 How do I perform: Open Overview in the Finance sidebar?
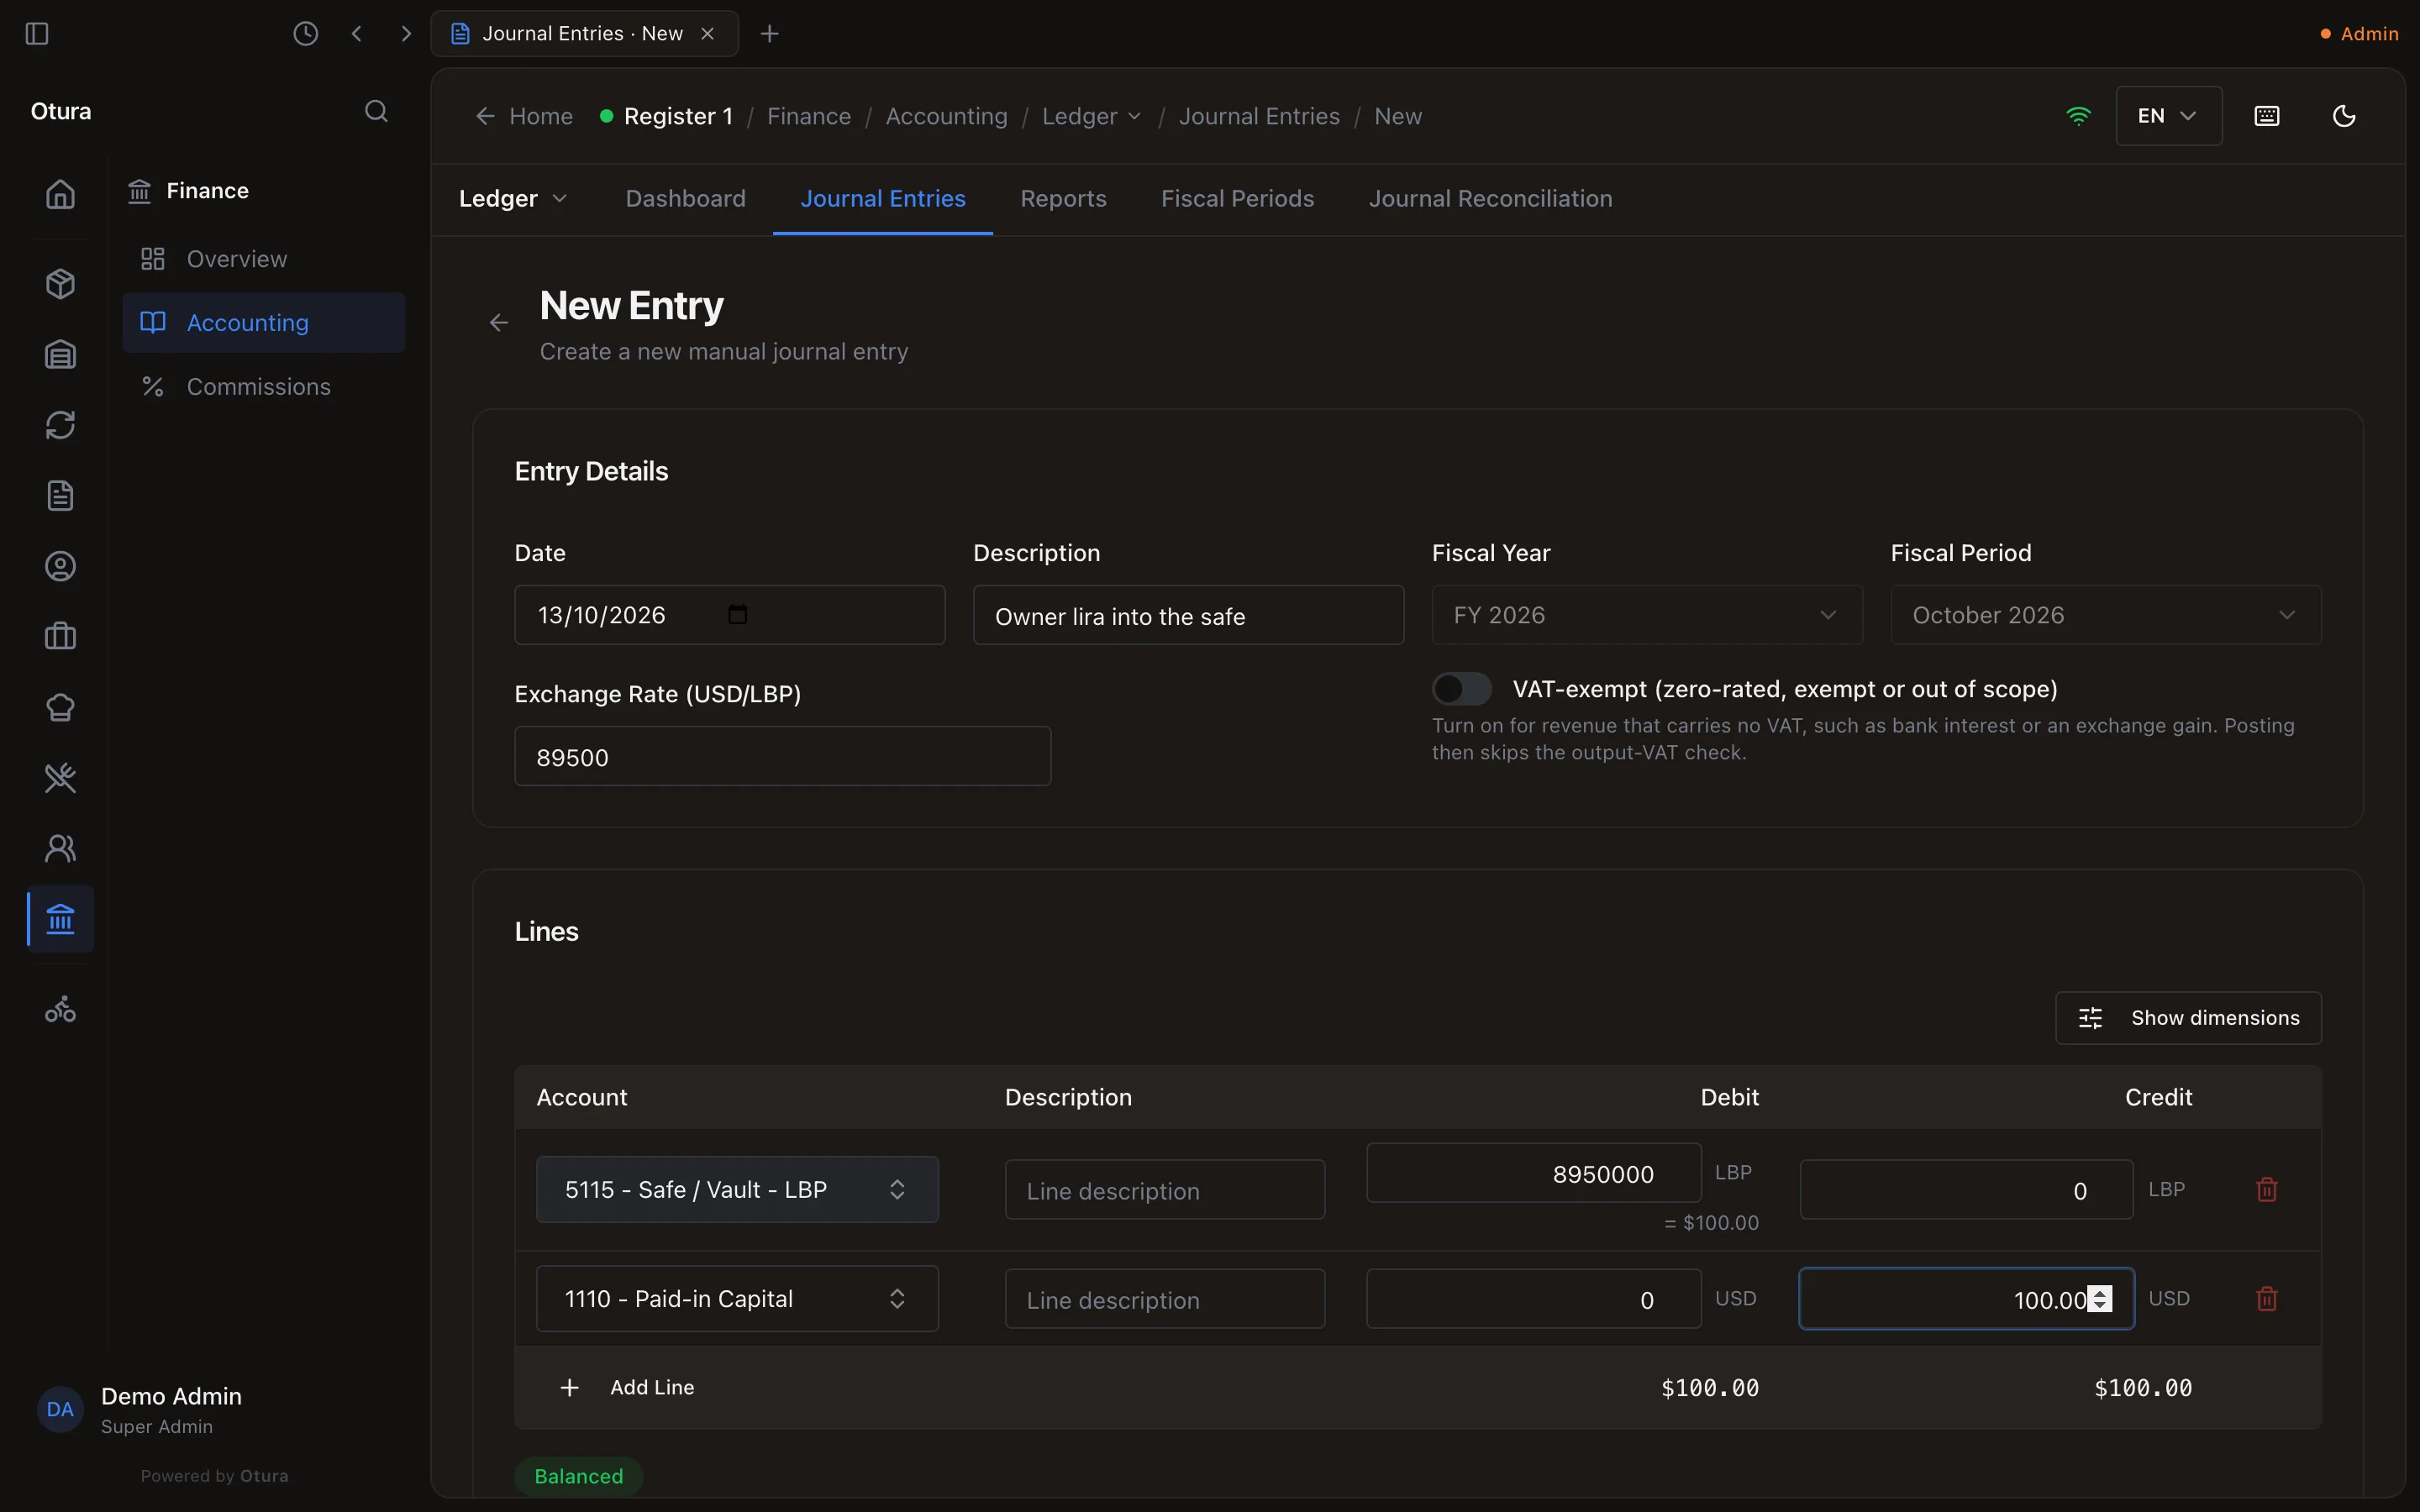point(263,259)
